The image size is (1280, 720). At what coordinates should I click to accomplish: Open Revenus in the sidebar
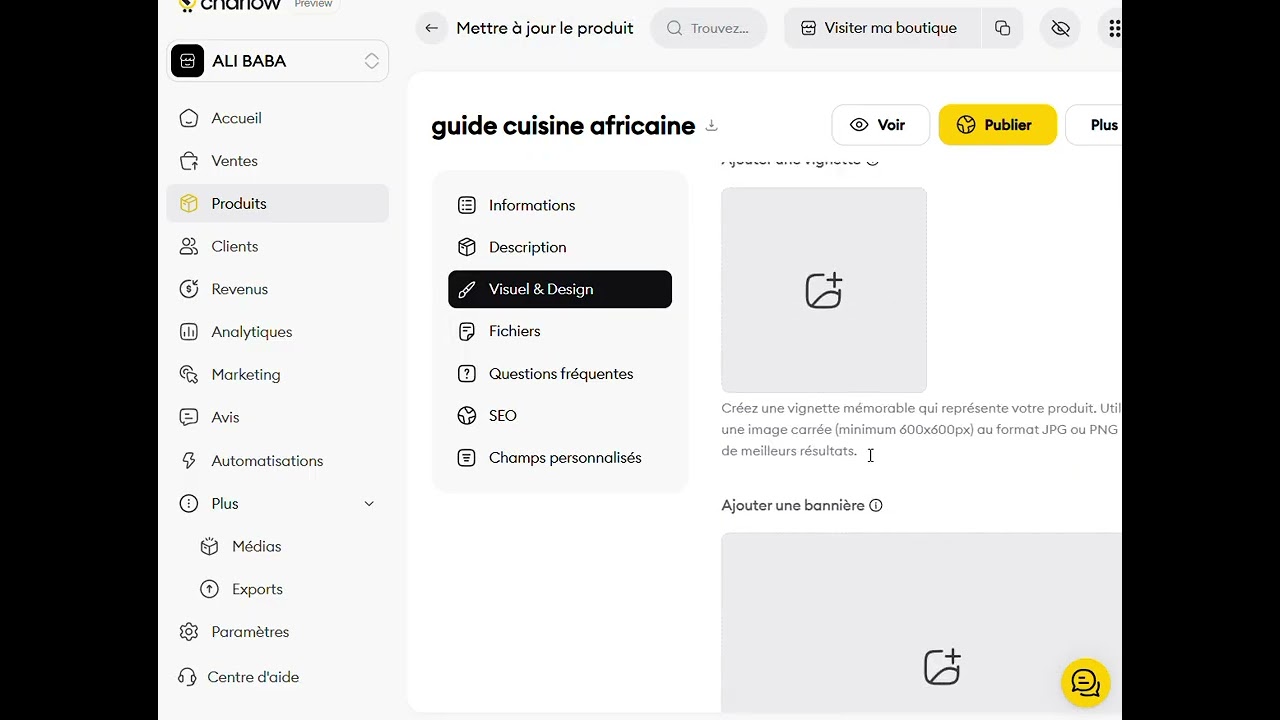[x=278, y=289]
